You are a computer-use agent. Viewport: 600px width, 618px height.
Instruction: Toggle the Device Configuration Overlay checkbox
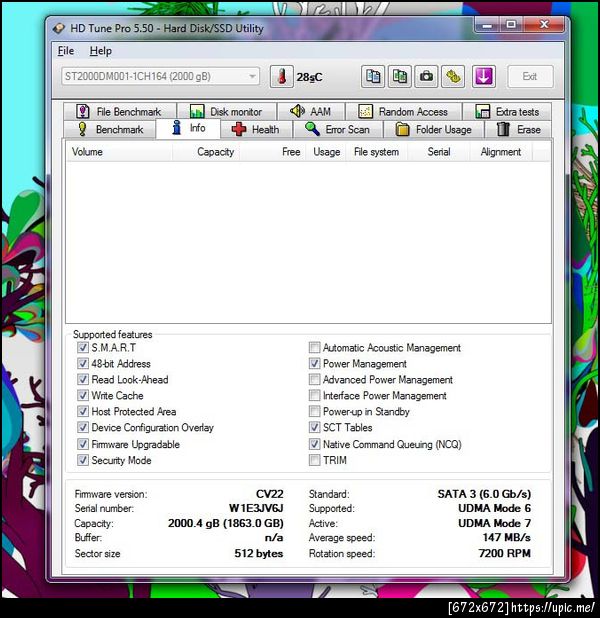click(x=83, y=427)
